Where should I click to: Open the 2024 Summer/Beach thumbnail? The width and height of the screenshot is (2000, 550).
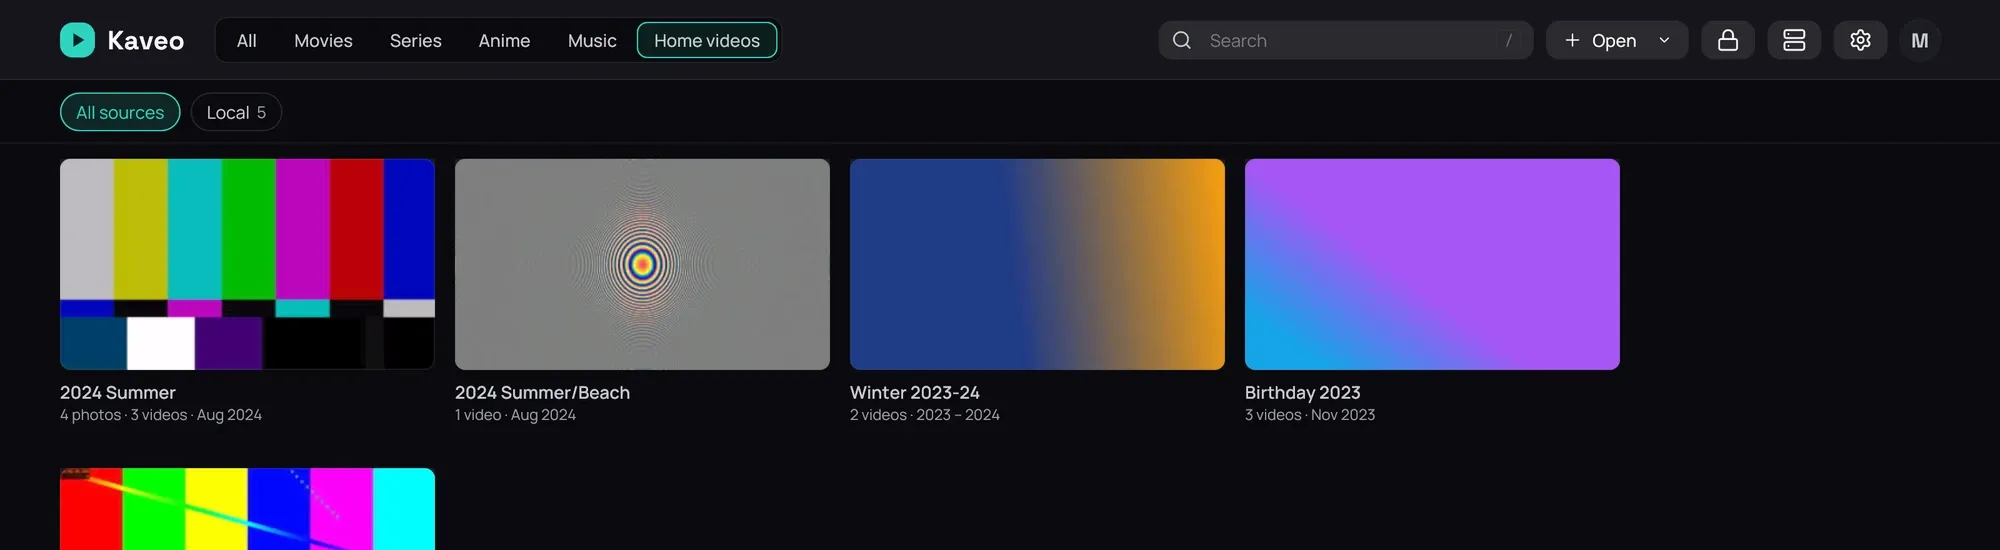coord(642,264)
